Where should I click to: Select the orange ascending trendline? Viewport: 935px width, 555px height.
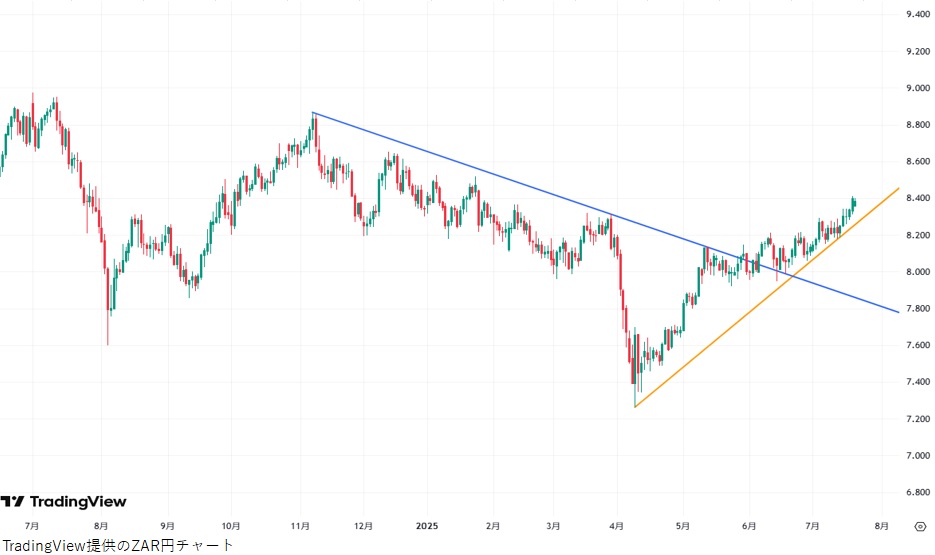tap(769, 295)
